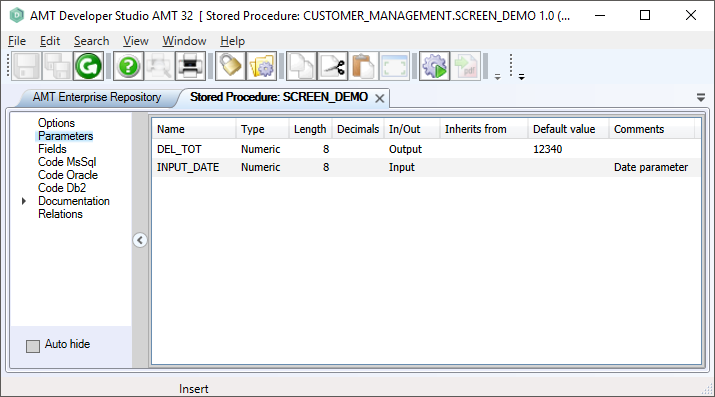Click the Save floppy disk icon
Image resolution: width=715 pixels, height=397 pixels.
coord(26,67)
